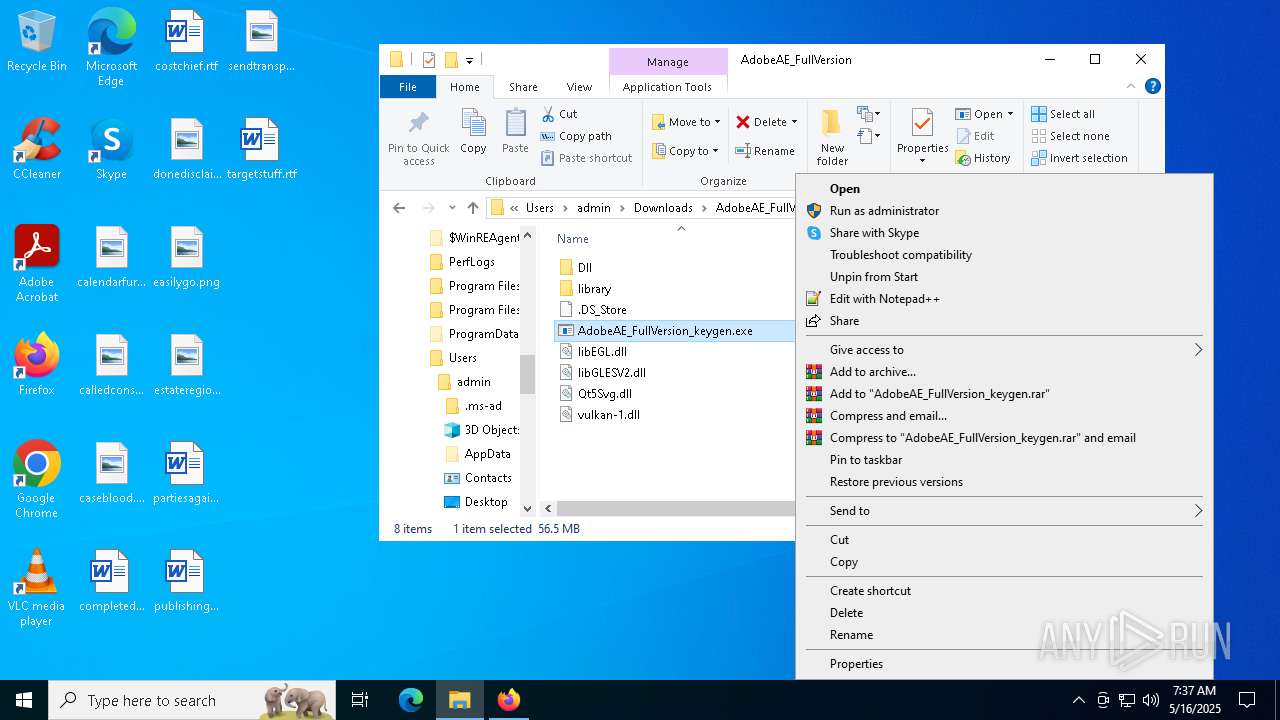Click the Cut scissors icon in ribbon
Viewport: 1280px width, 720px height.
tap(548, 114)
